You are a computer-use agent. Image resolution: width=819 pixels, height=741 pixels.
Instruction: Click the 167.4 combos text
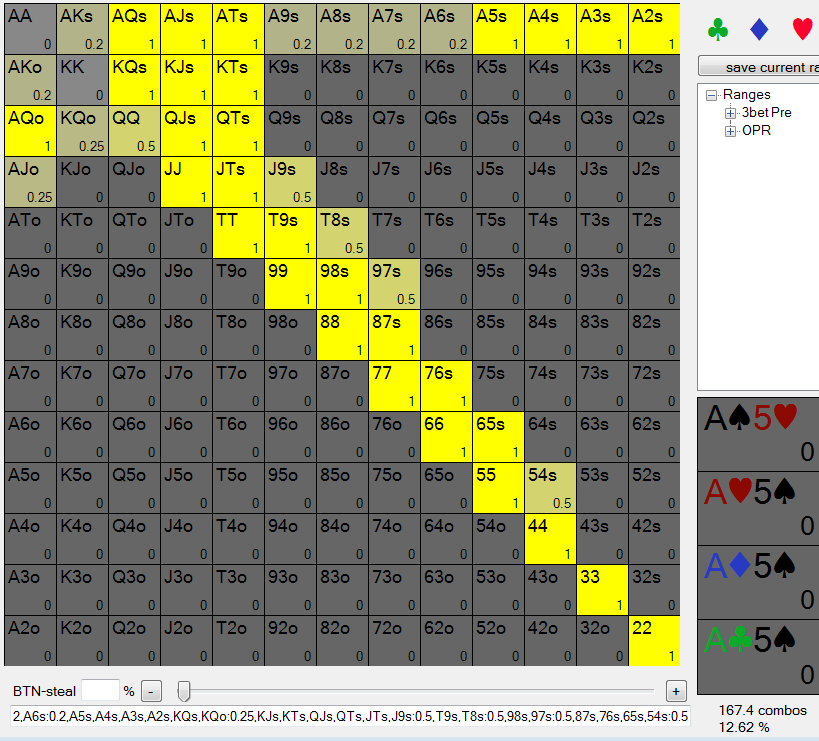tap(763, 710)
